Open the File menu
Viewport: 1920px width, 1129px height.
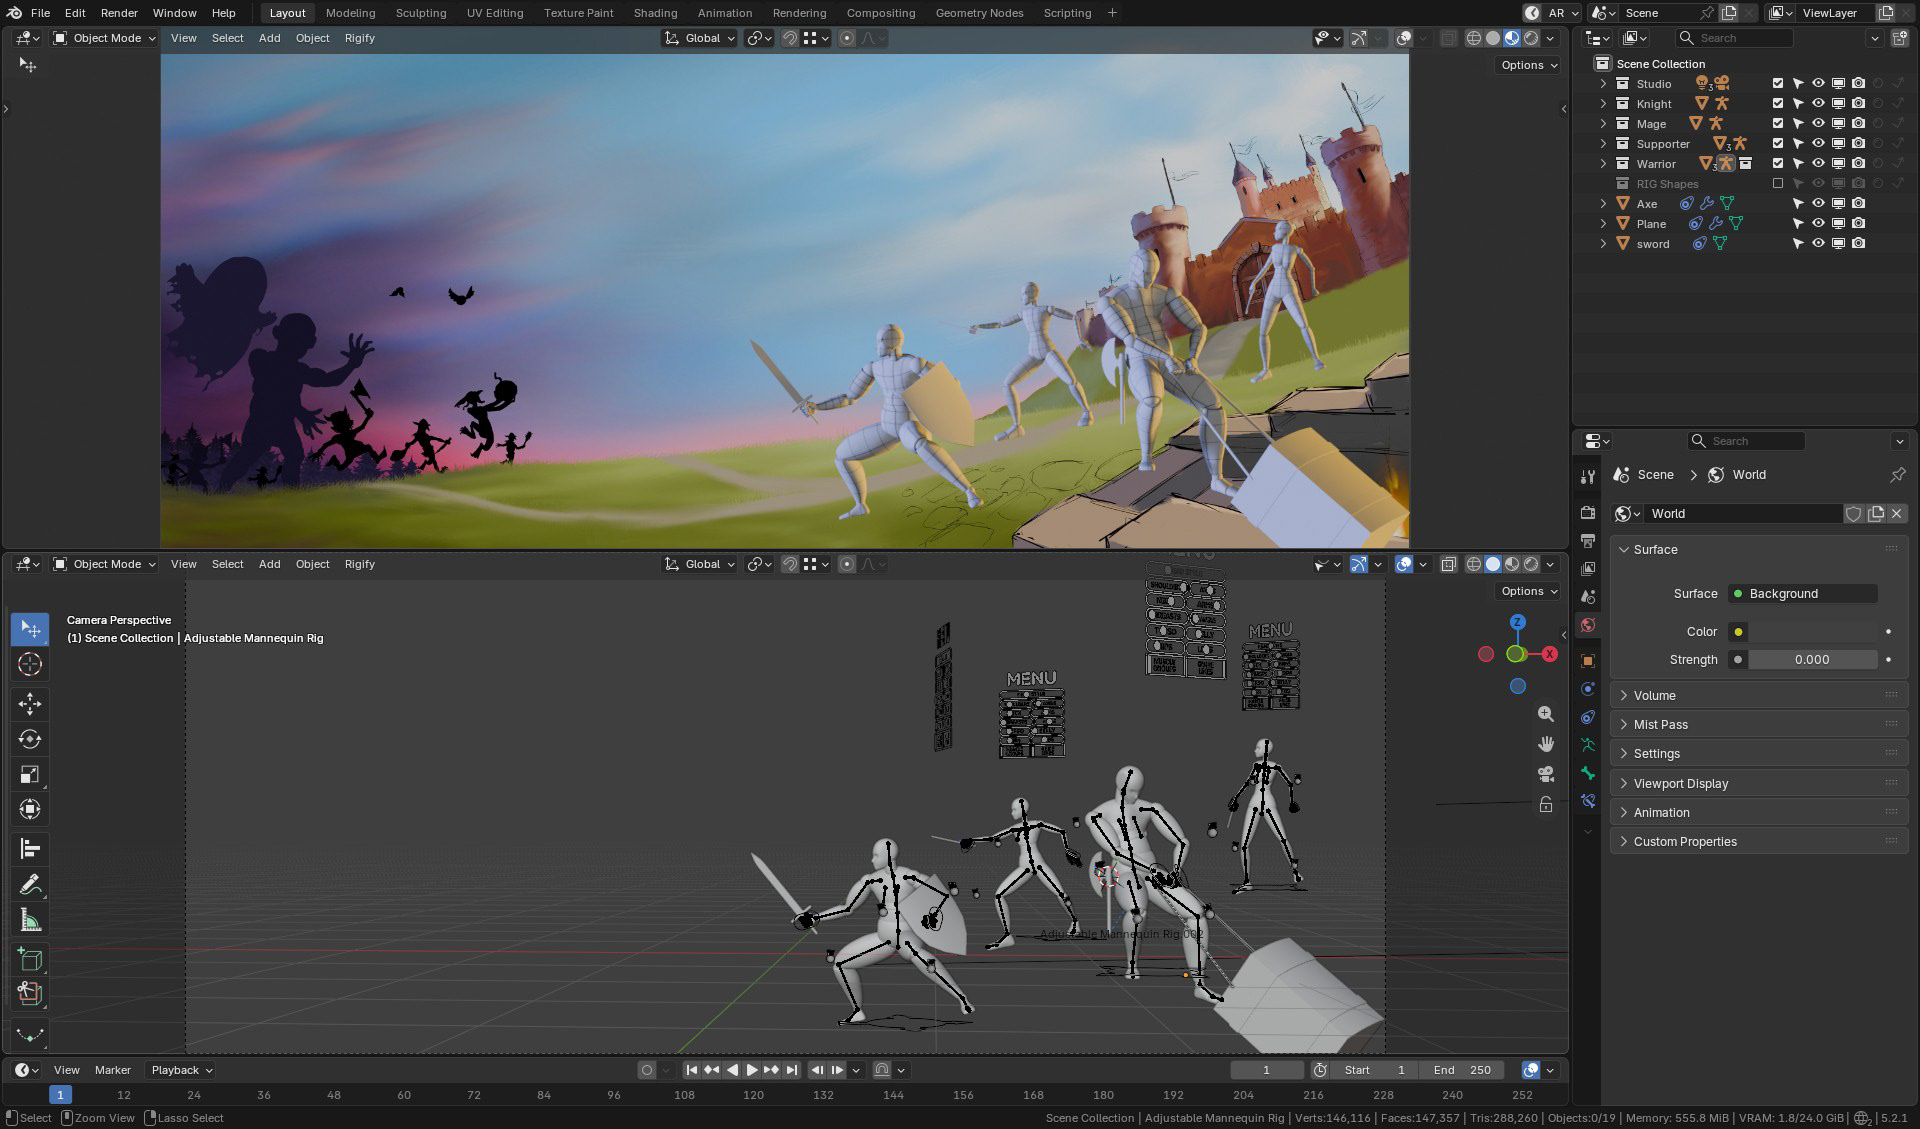coord(40,13)
